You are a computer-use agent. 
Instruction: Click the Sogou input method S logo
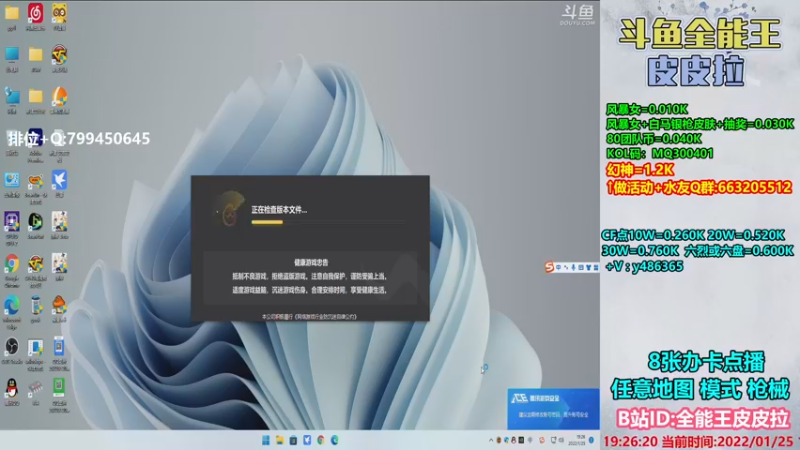[x=549, y=267]
